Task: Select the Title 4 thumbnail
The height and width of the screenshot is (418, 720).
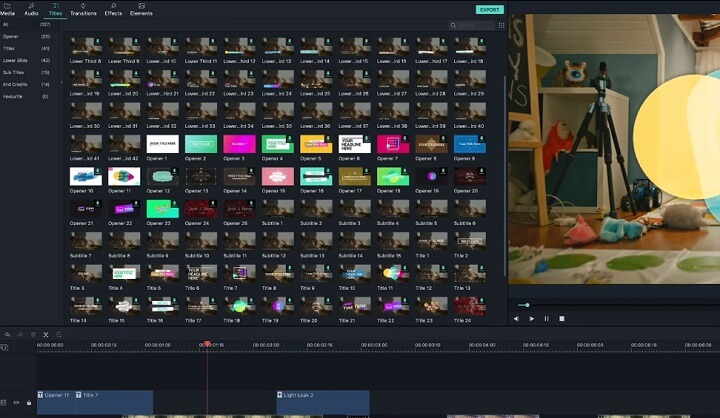Action: click(124, 274)
